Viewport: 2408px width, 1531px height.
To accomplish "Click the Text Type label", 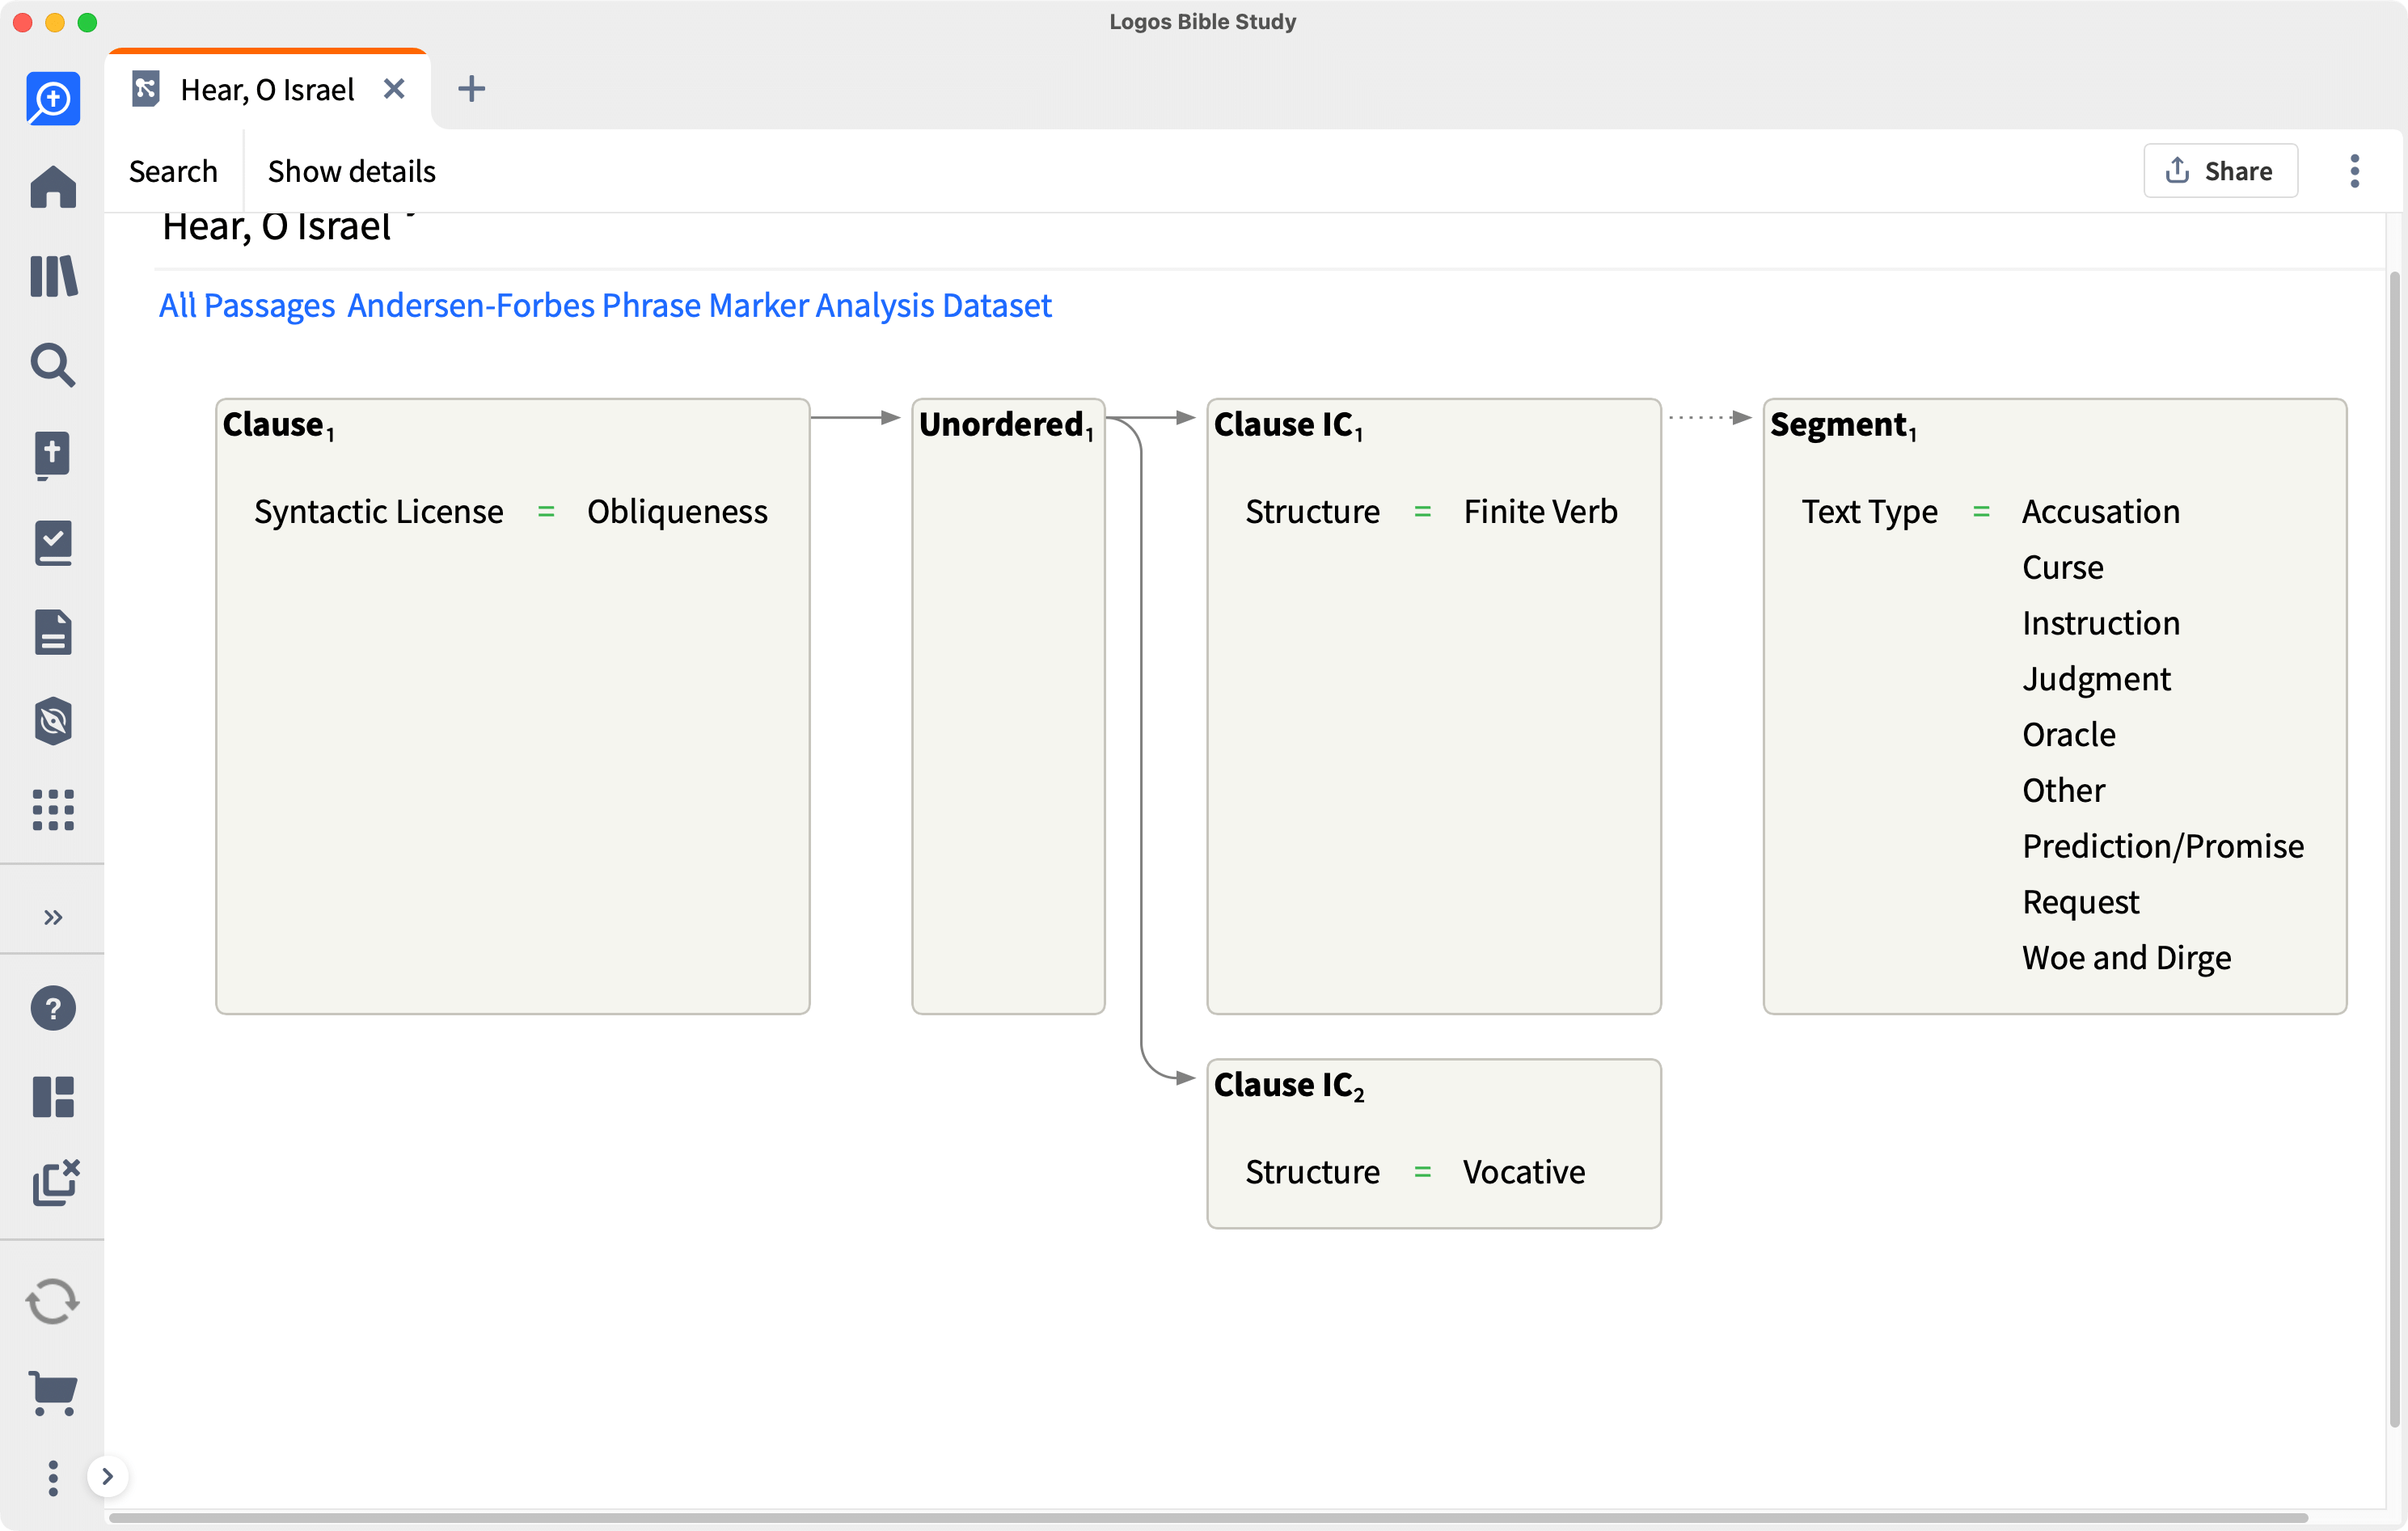I will point(1870,511).
